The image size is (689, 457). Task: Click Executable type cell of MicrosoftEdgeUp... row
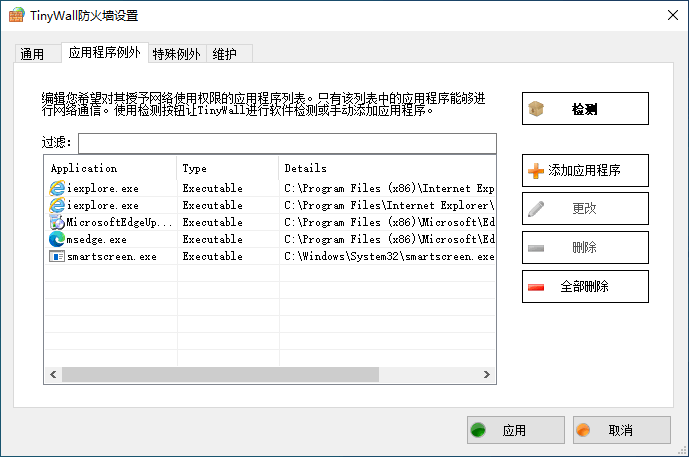pyautogui.click(x=213, y=222)
